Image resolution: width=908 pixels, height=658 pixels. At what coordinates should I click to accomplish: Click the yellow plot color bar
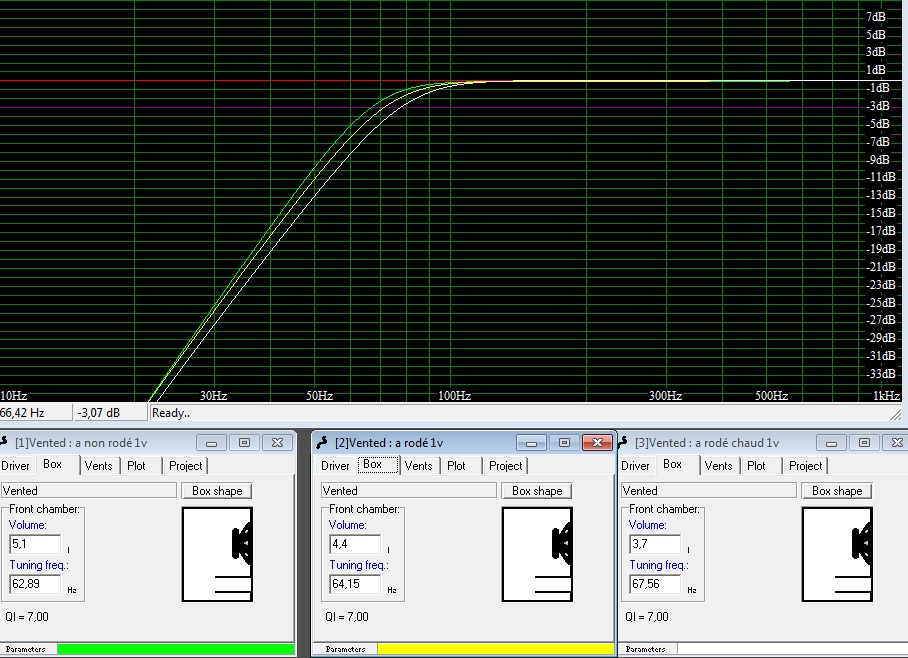pyautogui.click(x=495, y=649)
